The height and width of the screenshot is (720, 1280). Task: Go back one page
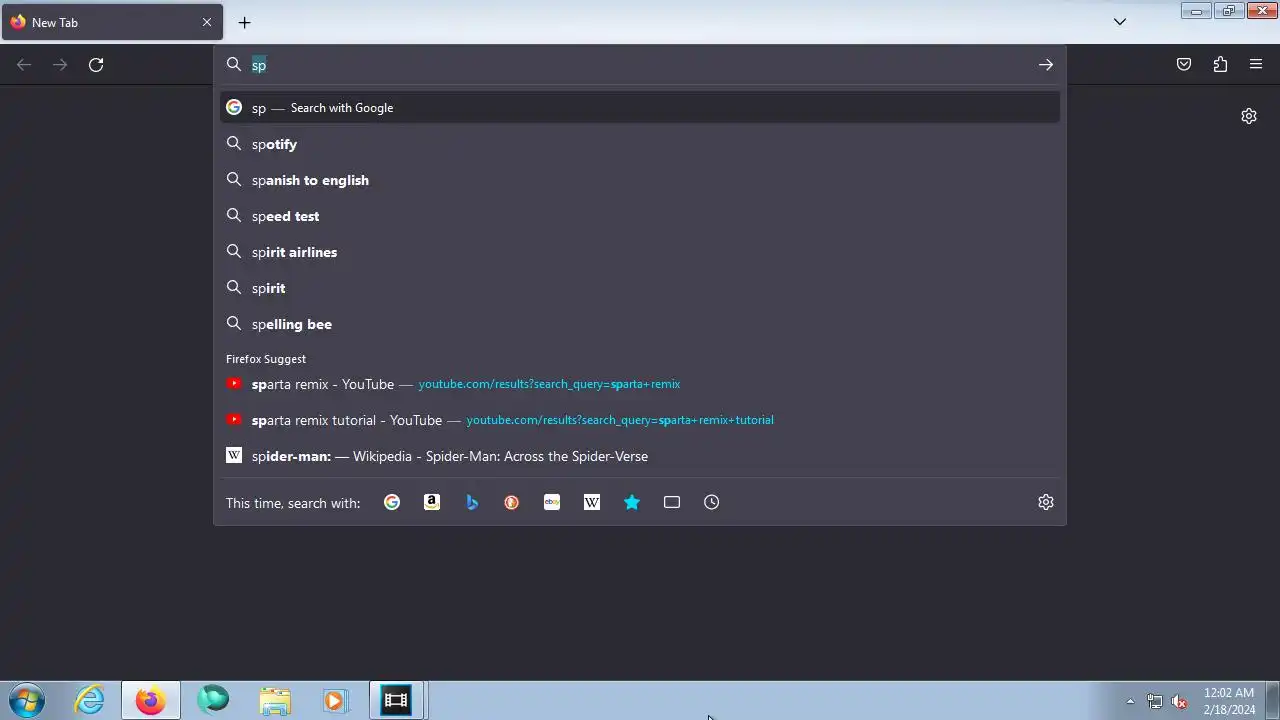point(24,64)
